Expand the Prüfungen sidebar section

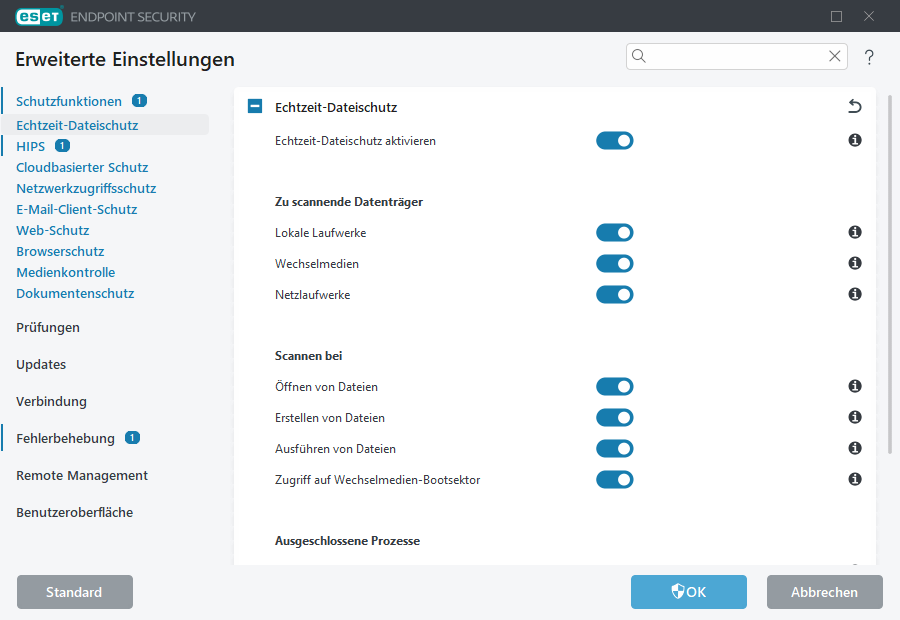[x=48, y=327]
